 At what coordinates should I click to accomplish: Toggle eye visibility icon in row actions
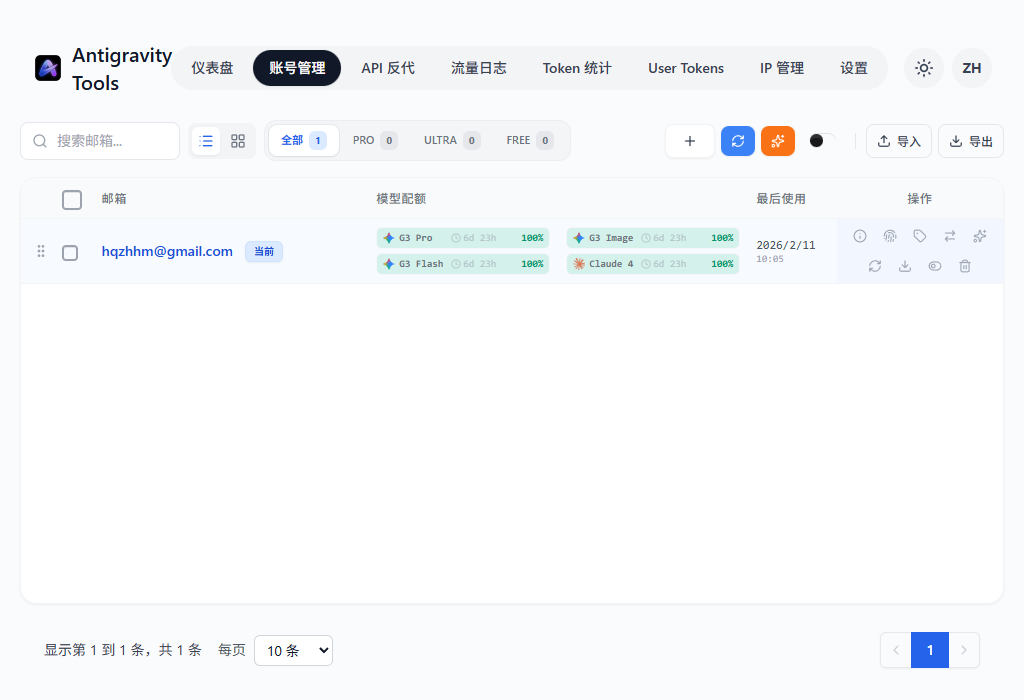(x=935, y=266)
